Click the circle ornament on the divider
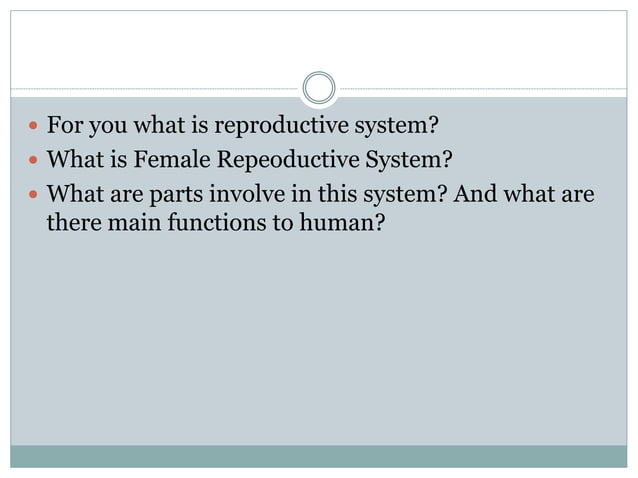The height and width of the screenshot is (478, 638). click(319, 87)
